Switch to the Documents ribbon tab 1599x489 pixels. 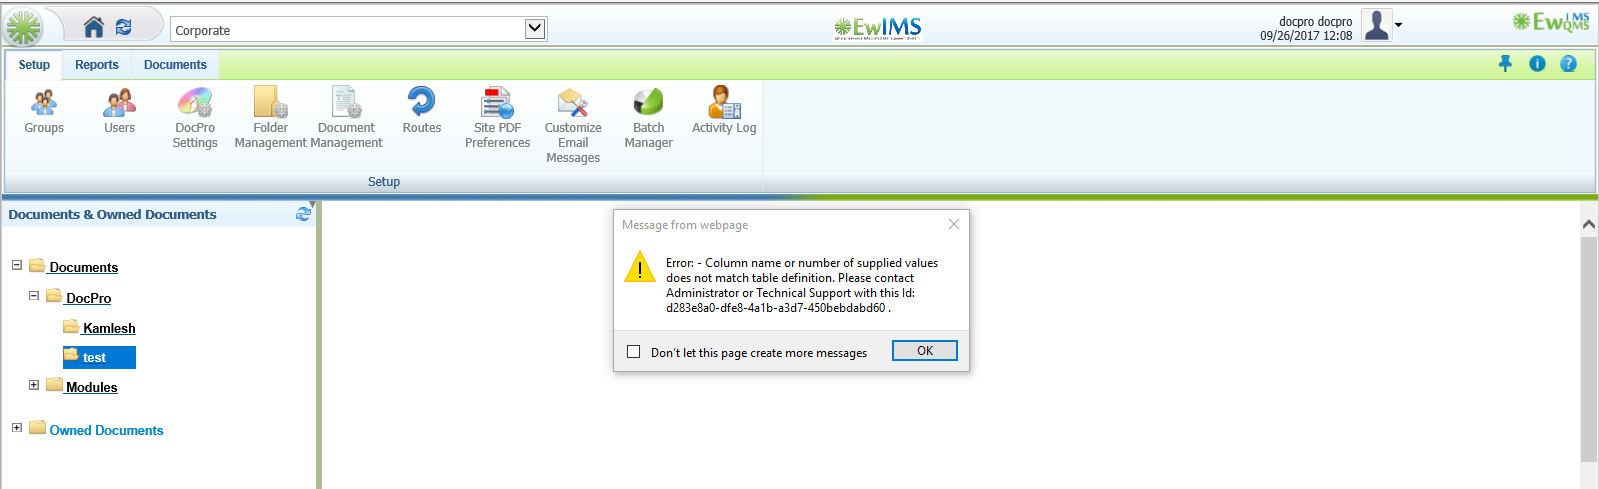(175, 65)
